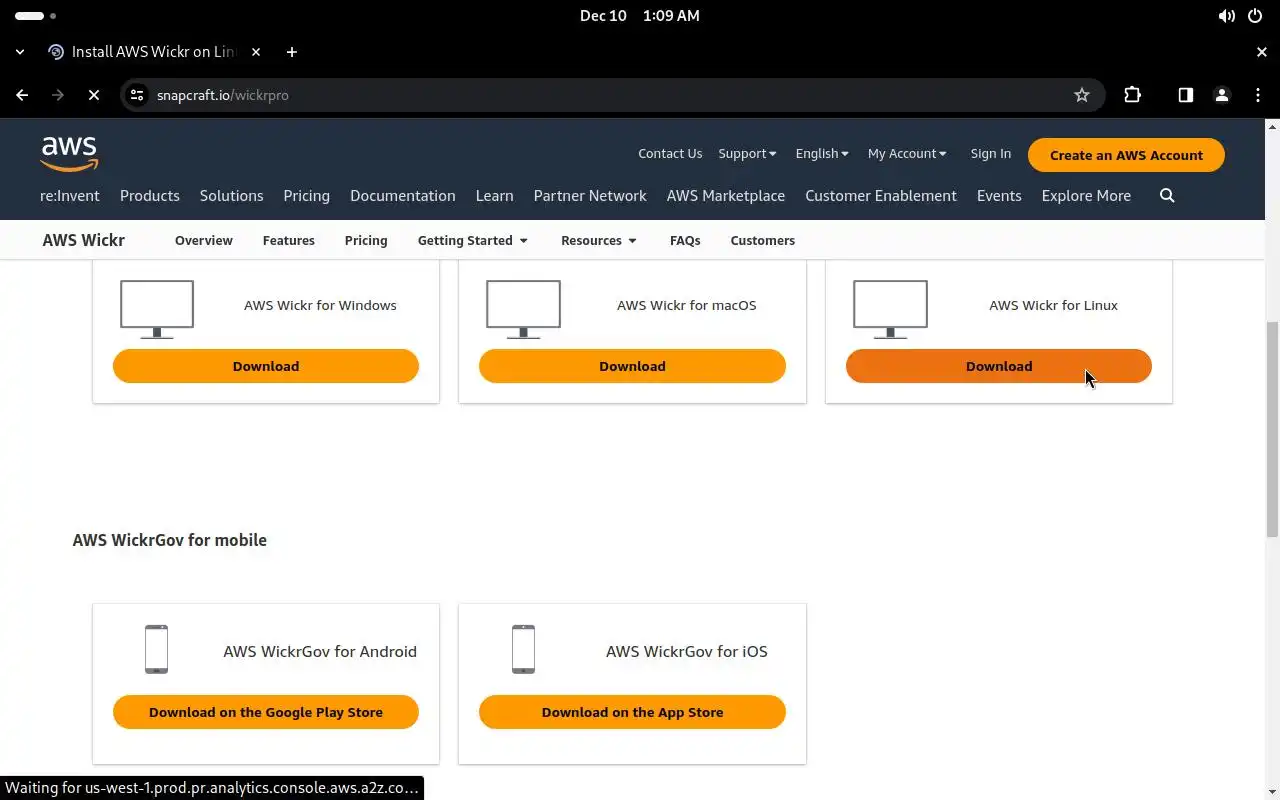Switch to the Overview tab

pyautogui.click(x=203, y=240)
